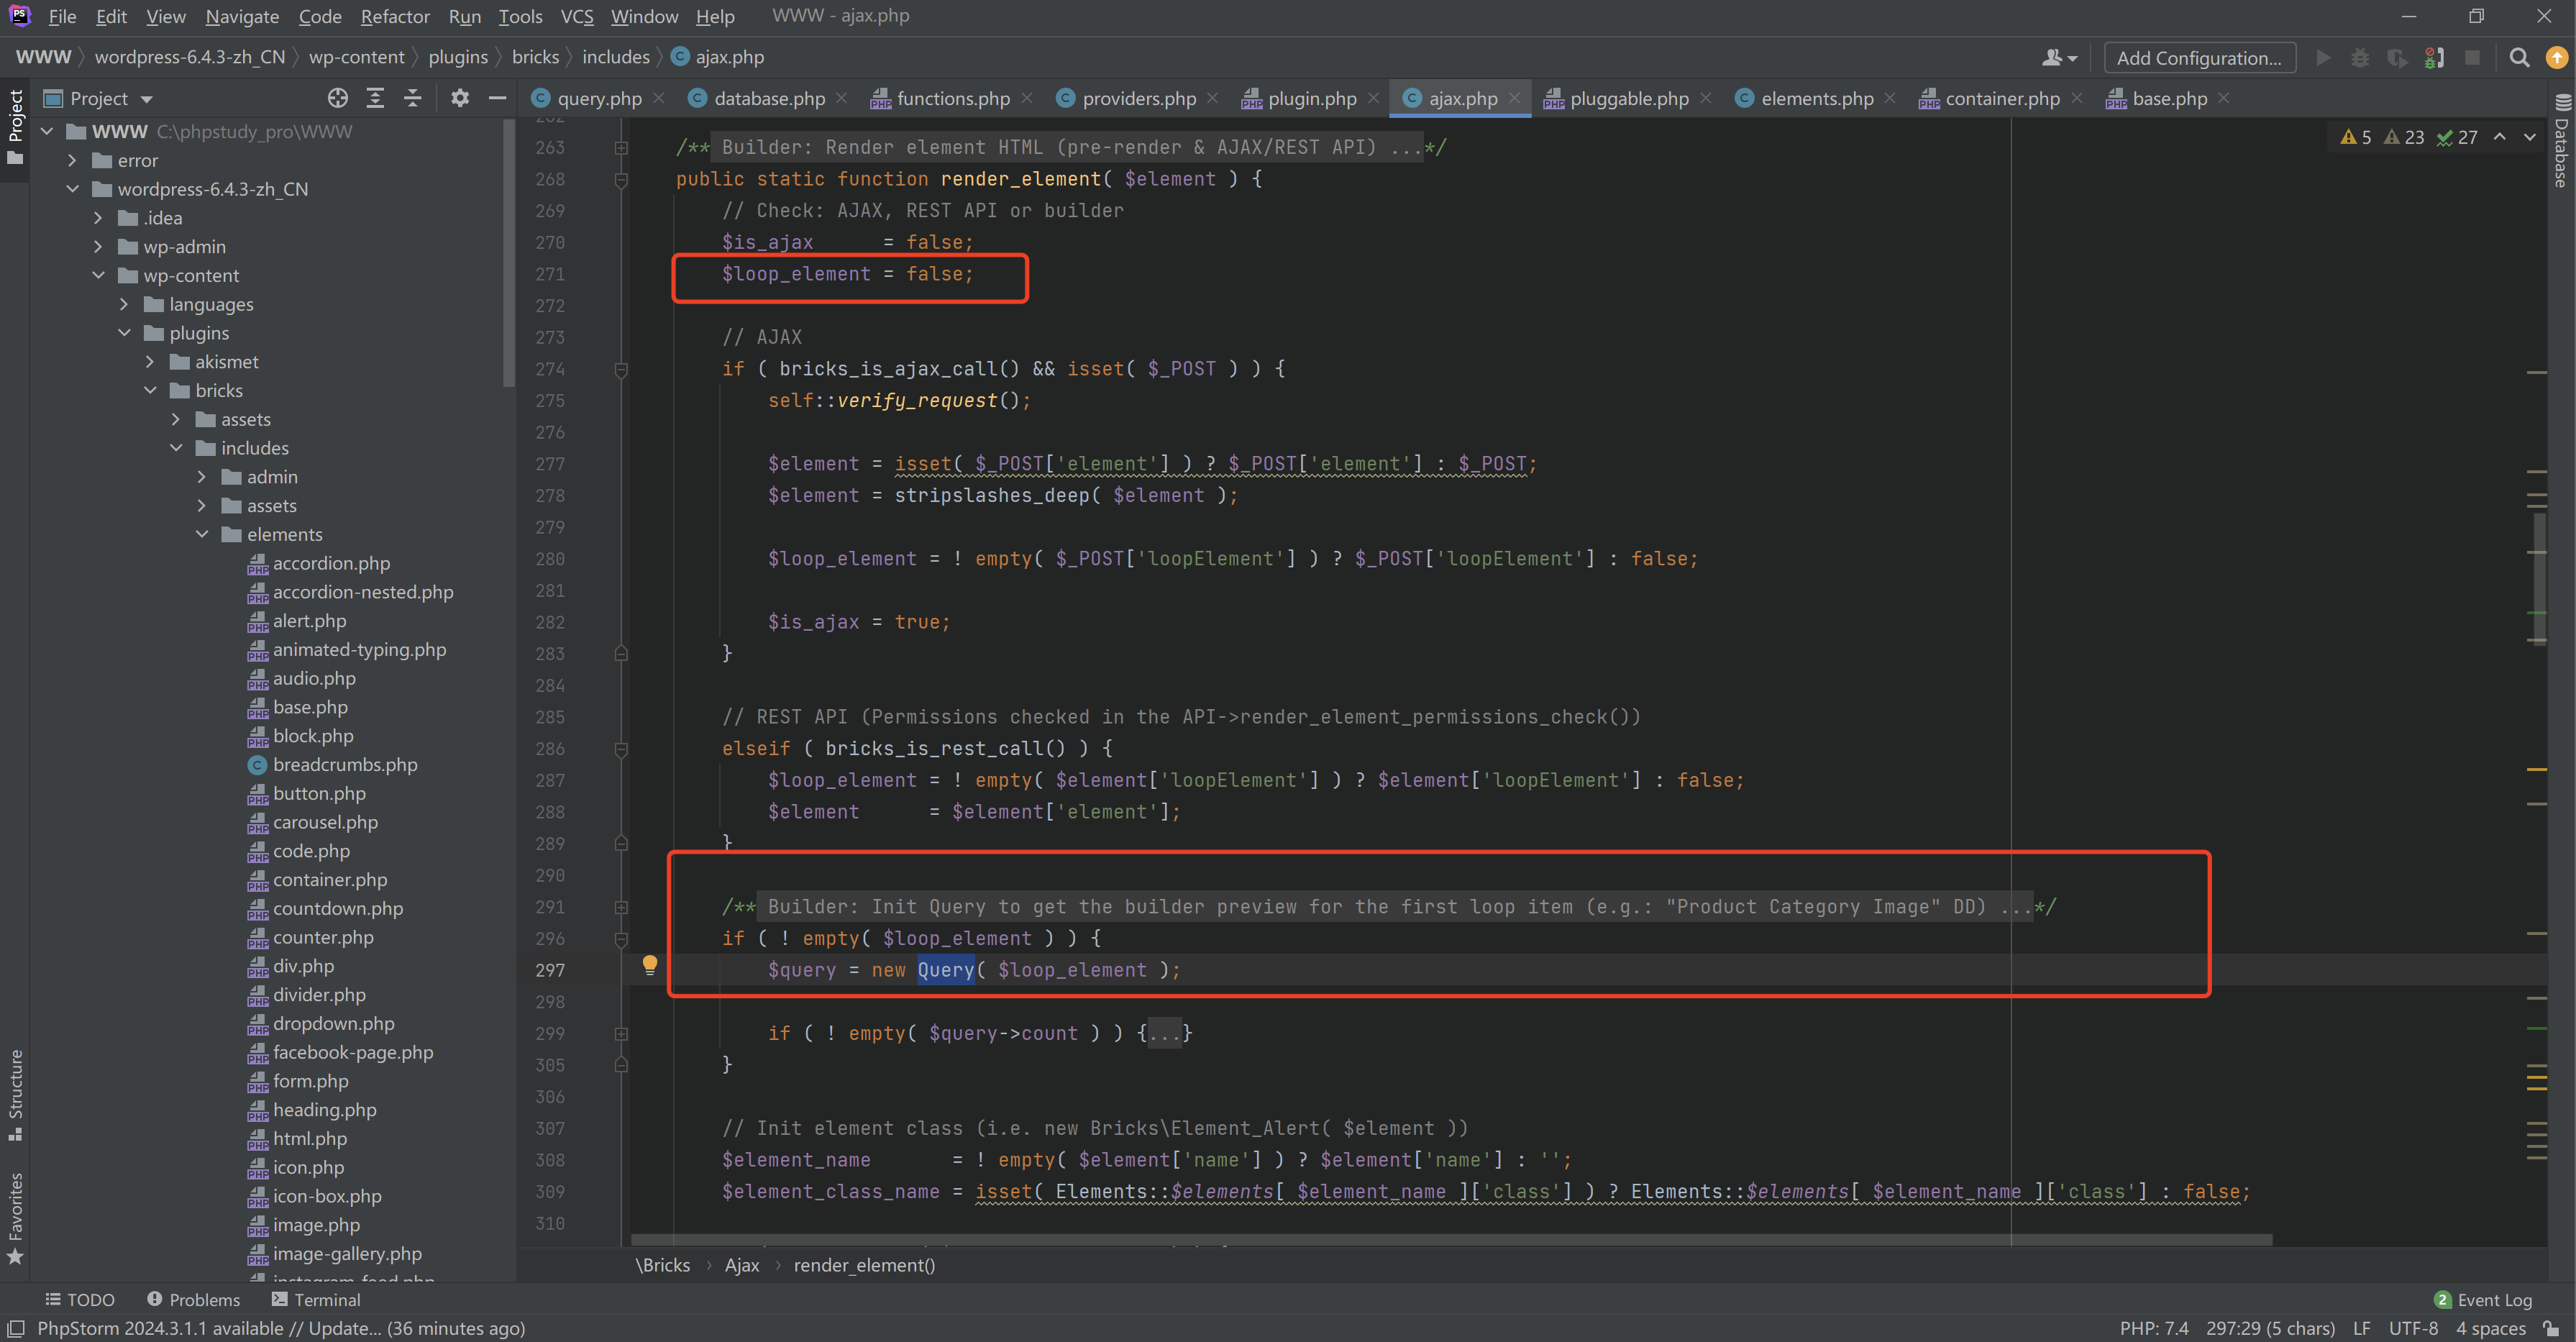This screenshot has width=2576, height=1342.
Task: Go to next highlighted error arrow
Action: 2530,137
